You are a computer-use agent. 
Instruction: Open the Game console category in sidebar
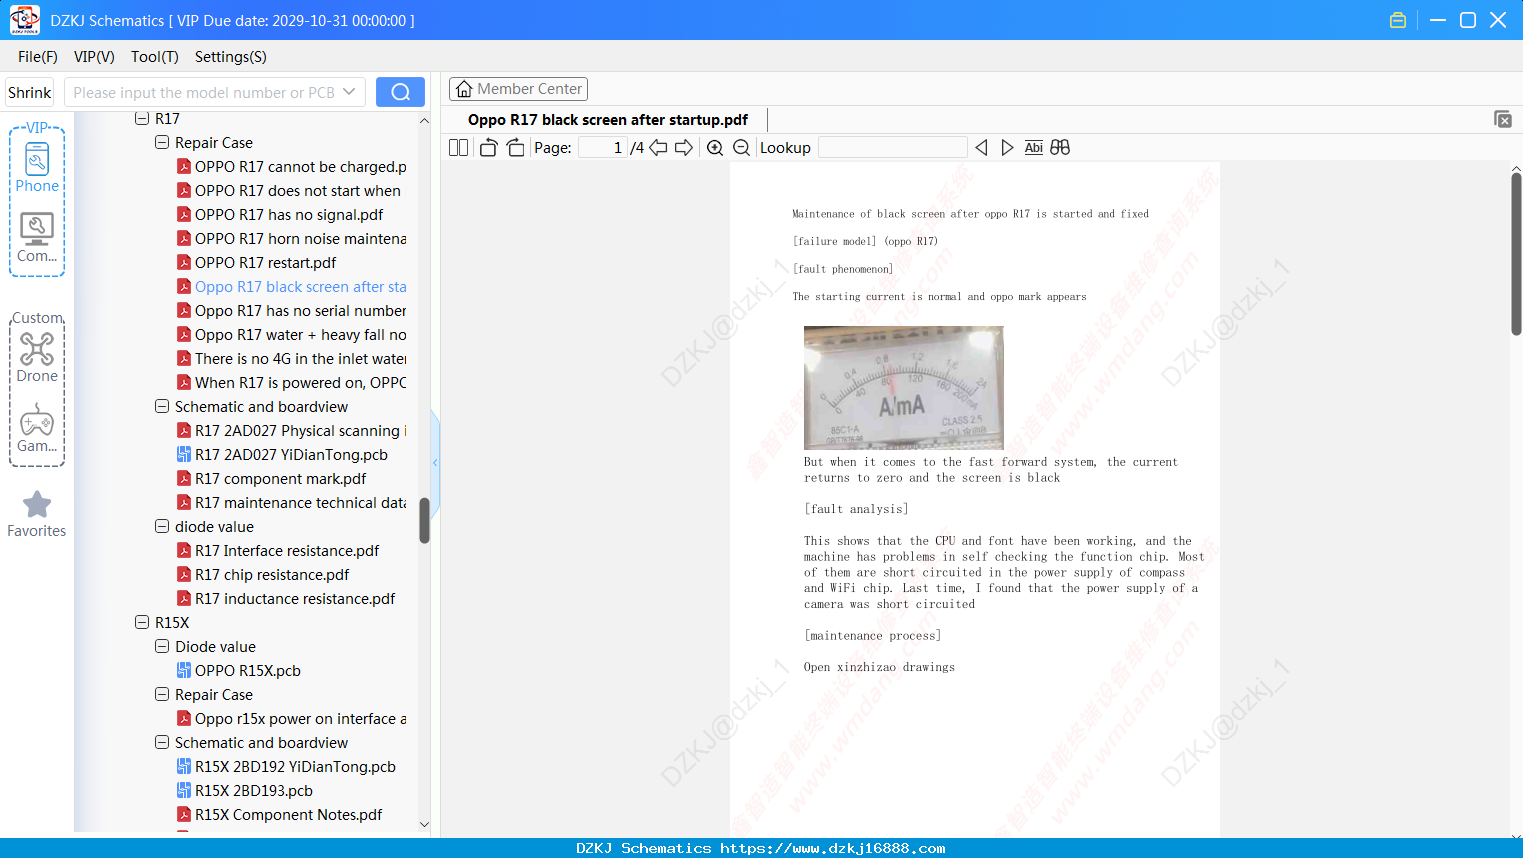[37, 428]
